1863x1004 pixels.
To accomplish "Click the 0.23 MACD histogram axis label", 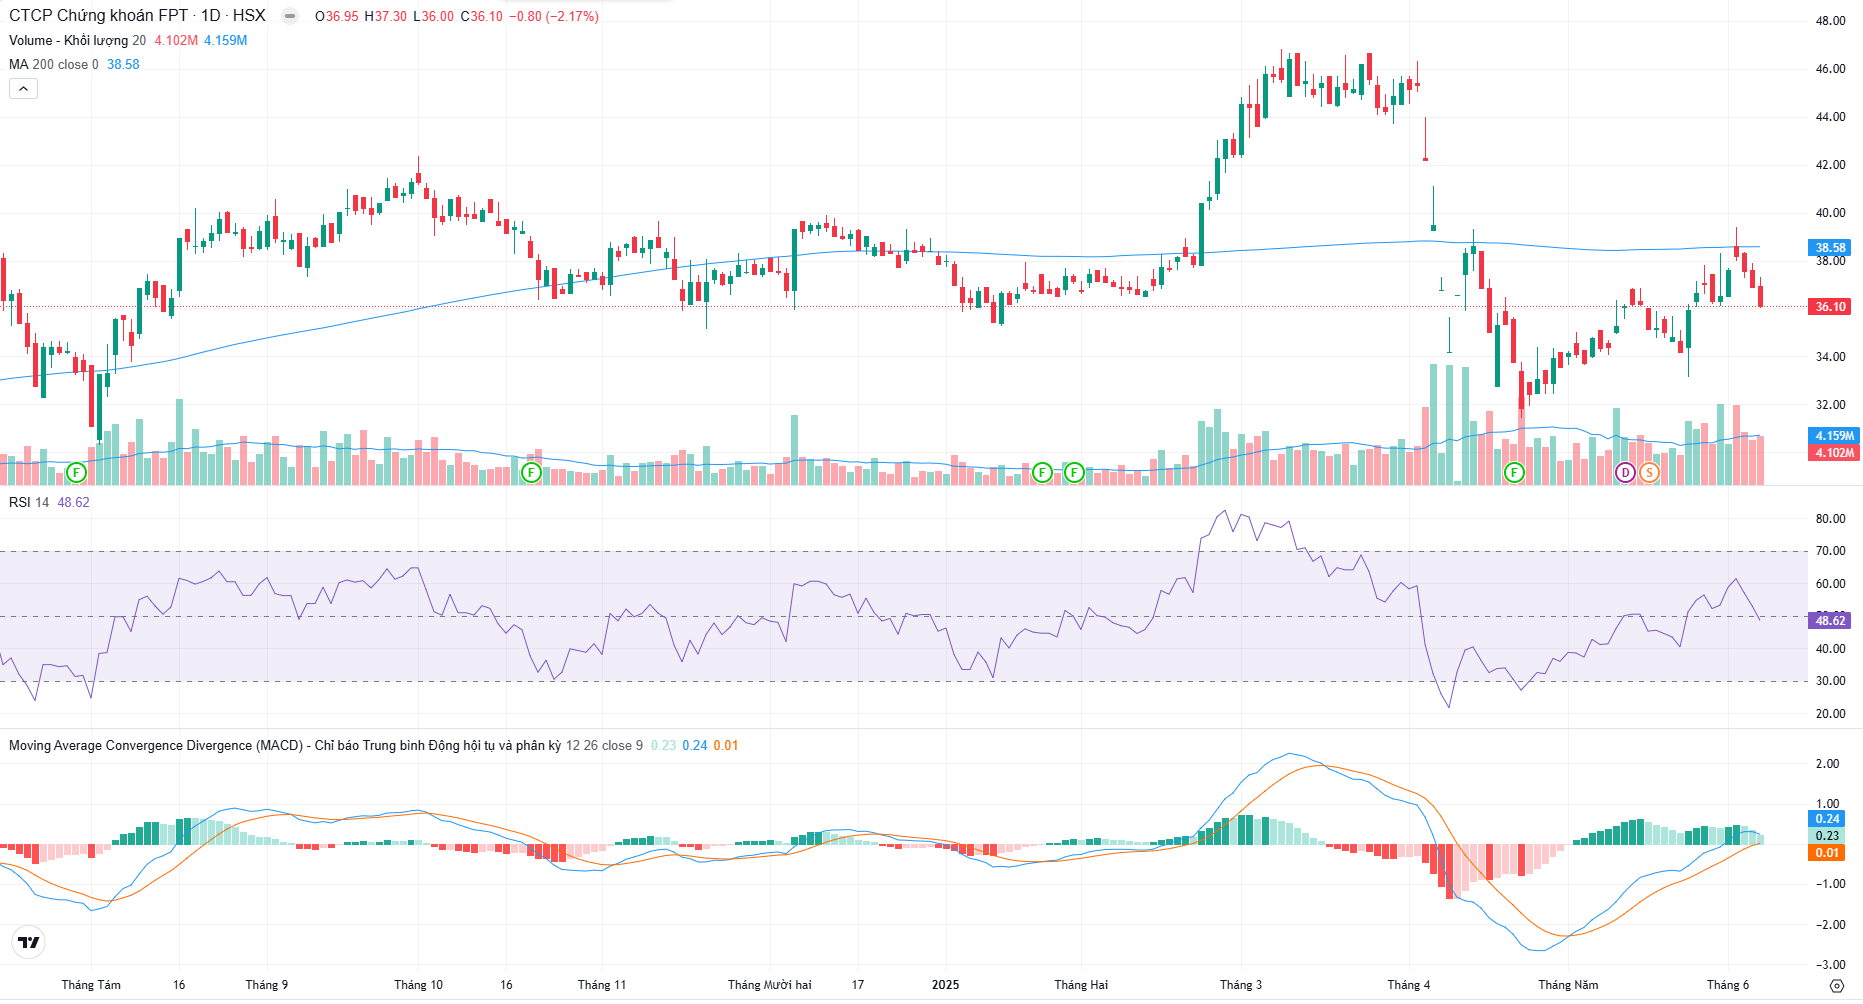I will coord(1827,836).
